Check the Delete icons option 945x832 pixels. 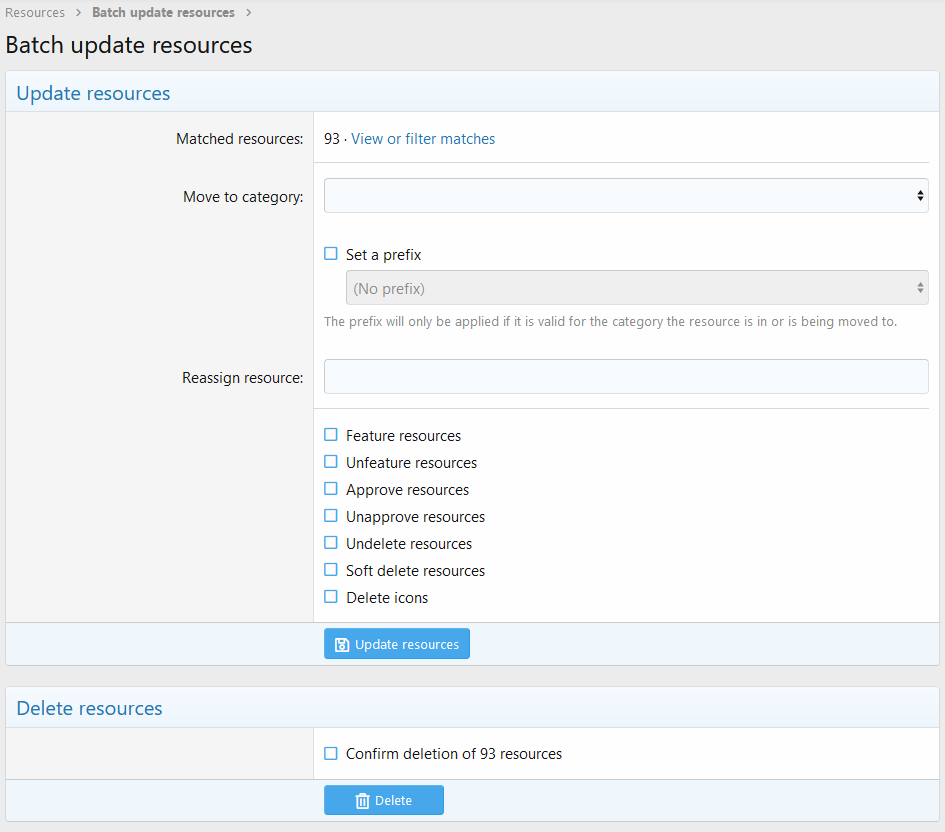click(x=331, y=597)
